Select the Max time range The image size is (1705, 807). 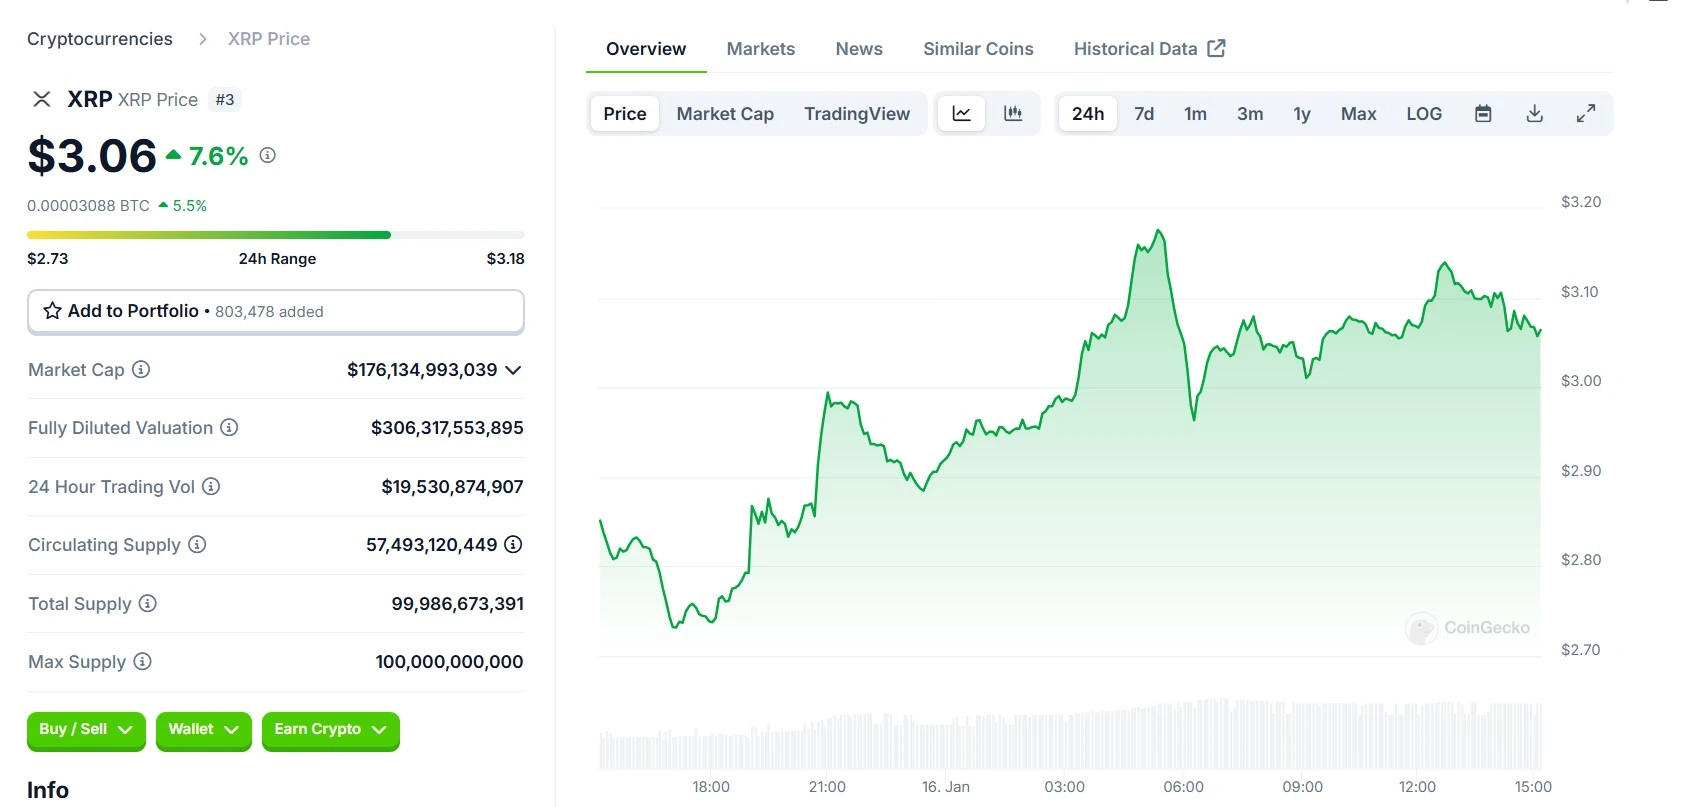point(1358,114)
